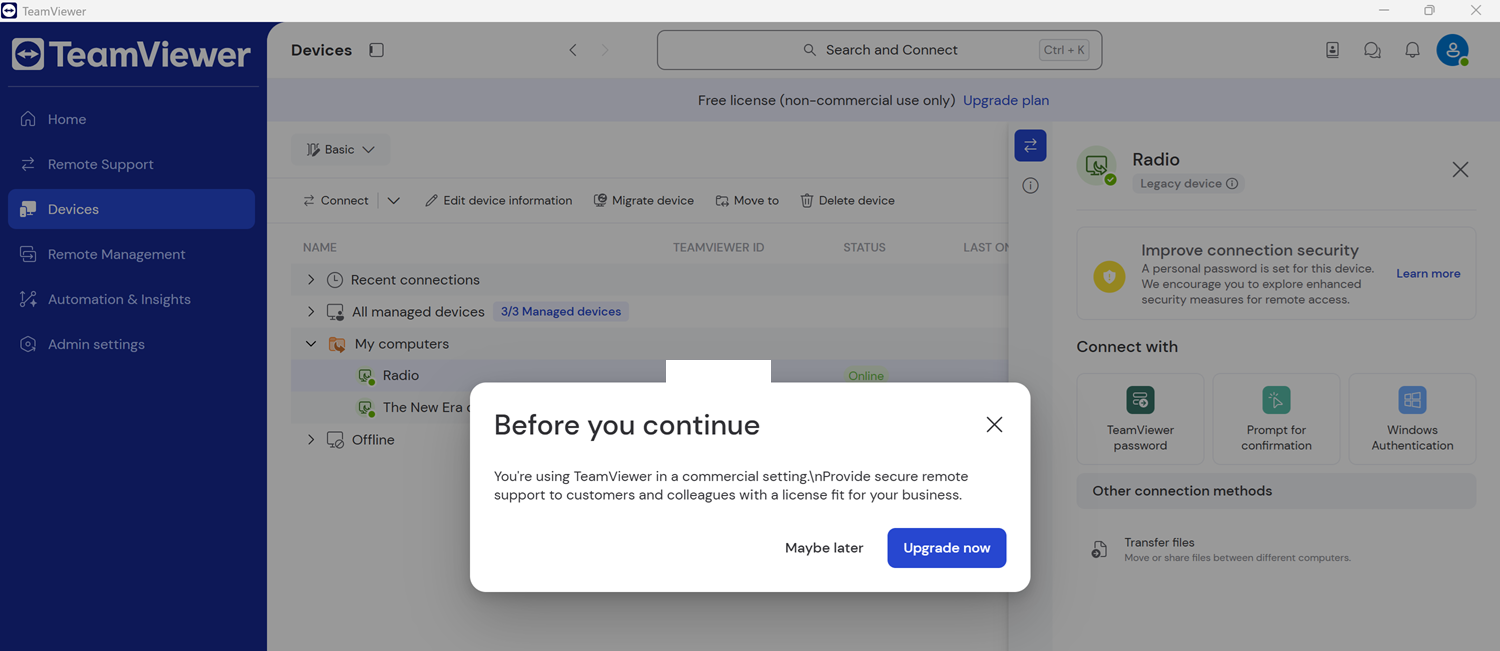Select Prompt for confirmation option
The height and width of the screenshot is (651, 1500).
tap(1276, 419)
